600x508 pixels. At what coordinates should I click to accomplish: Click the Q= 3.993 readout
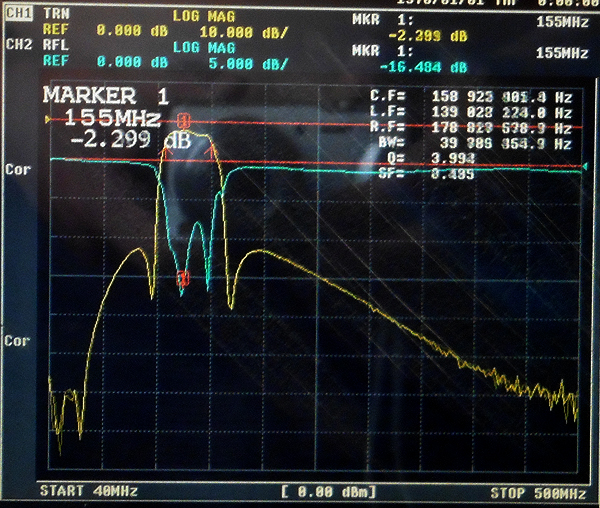[x=430, y=158]
